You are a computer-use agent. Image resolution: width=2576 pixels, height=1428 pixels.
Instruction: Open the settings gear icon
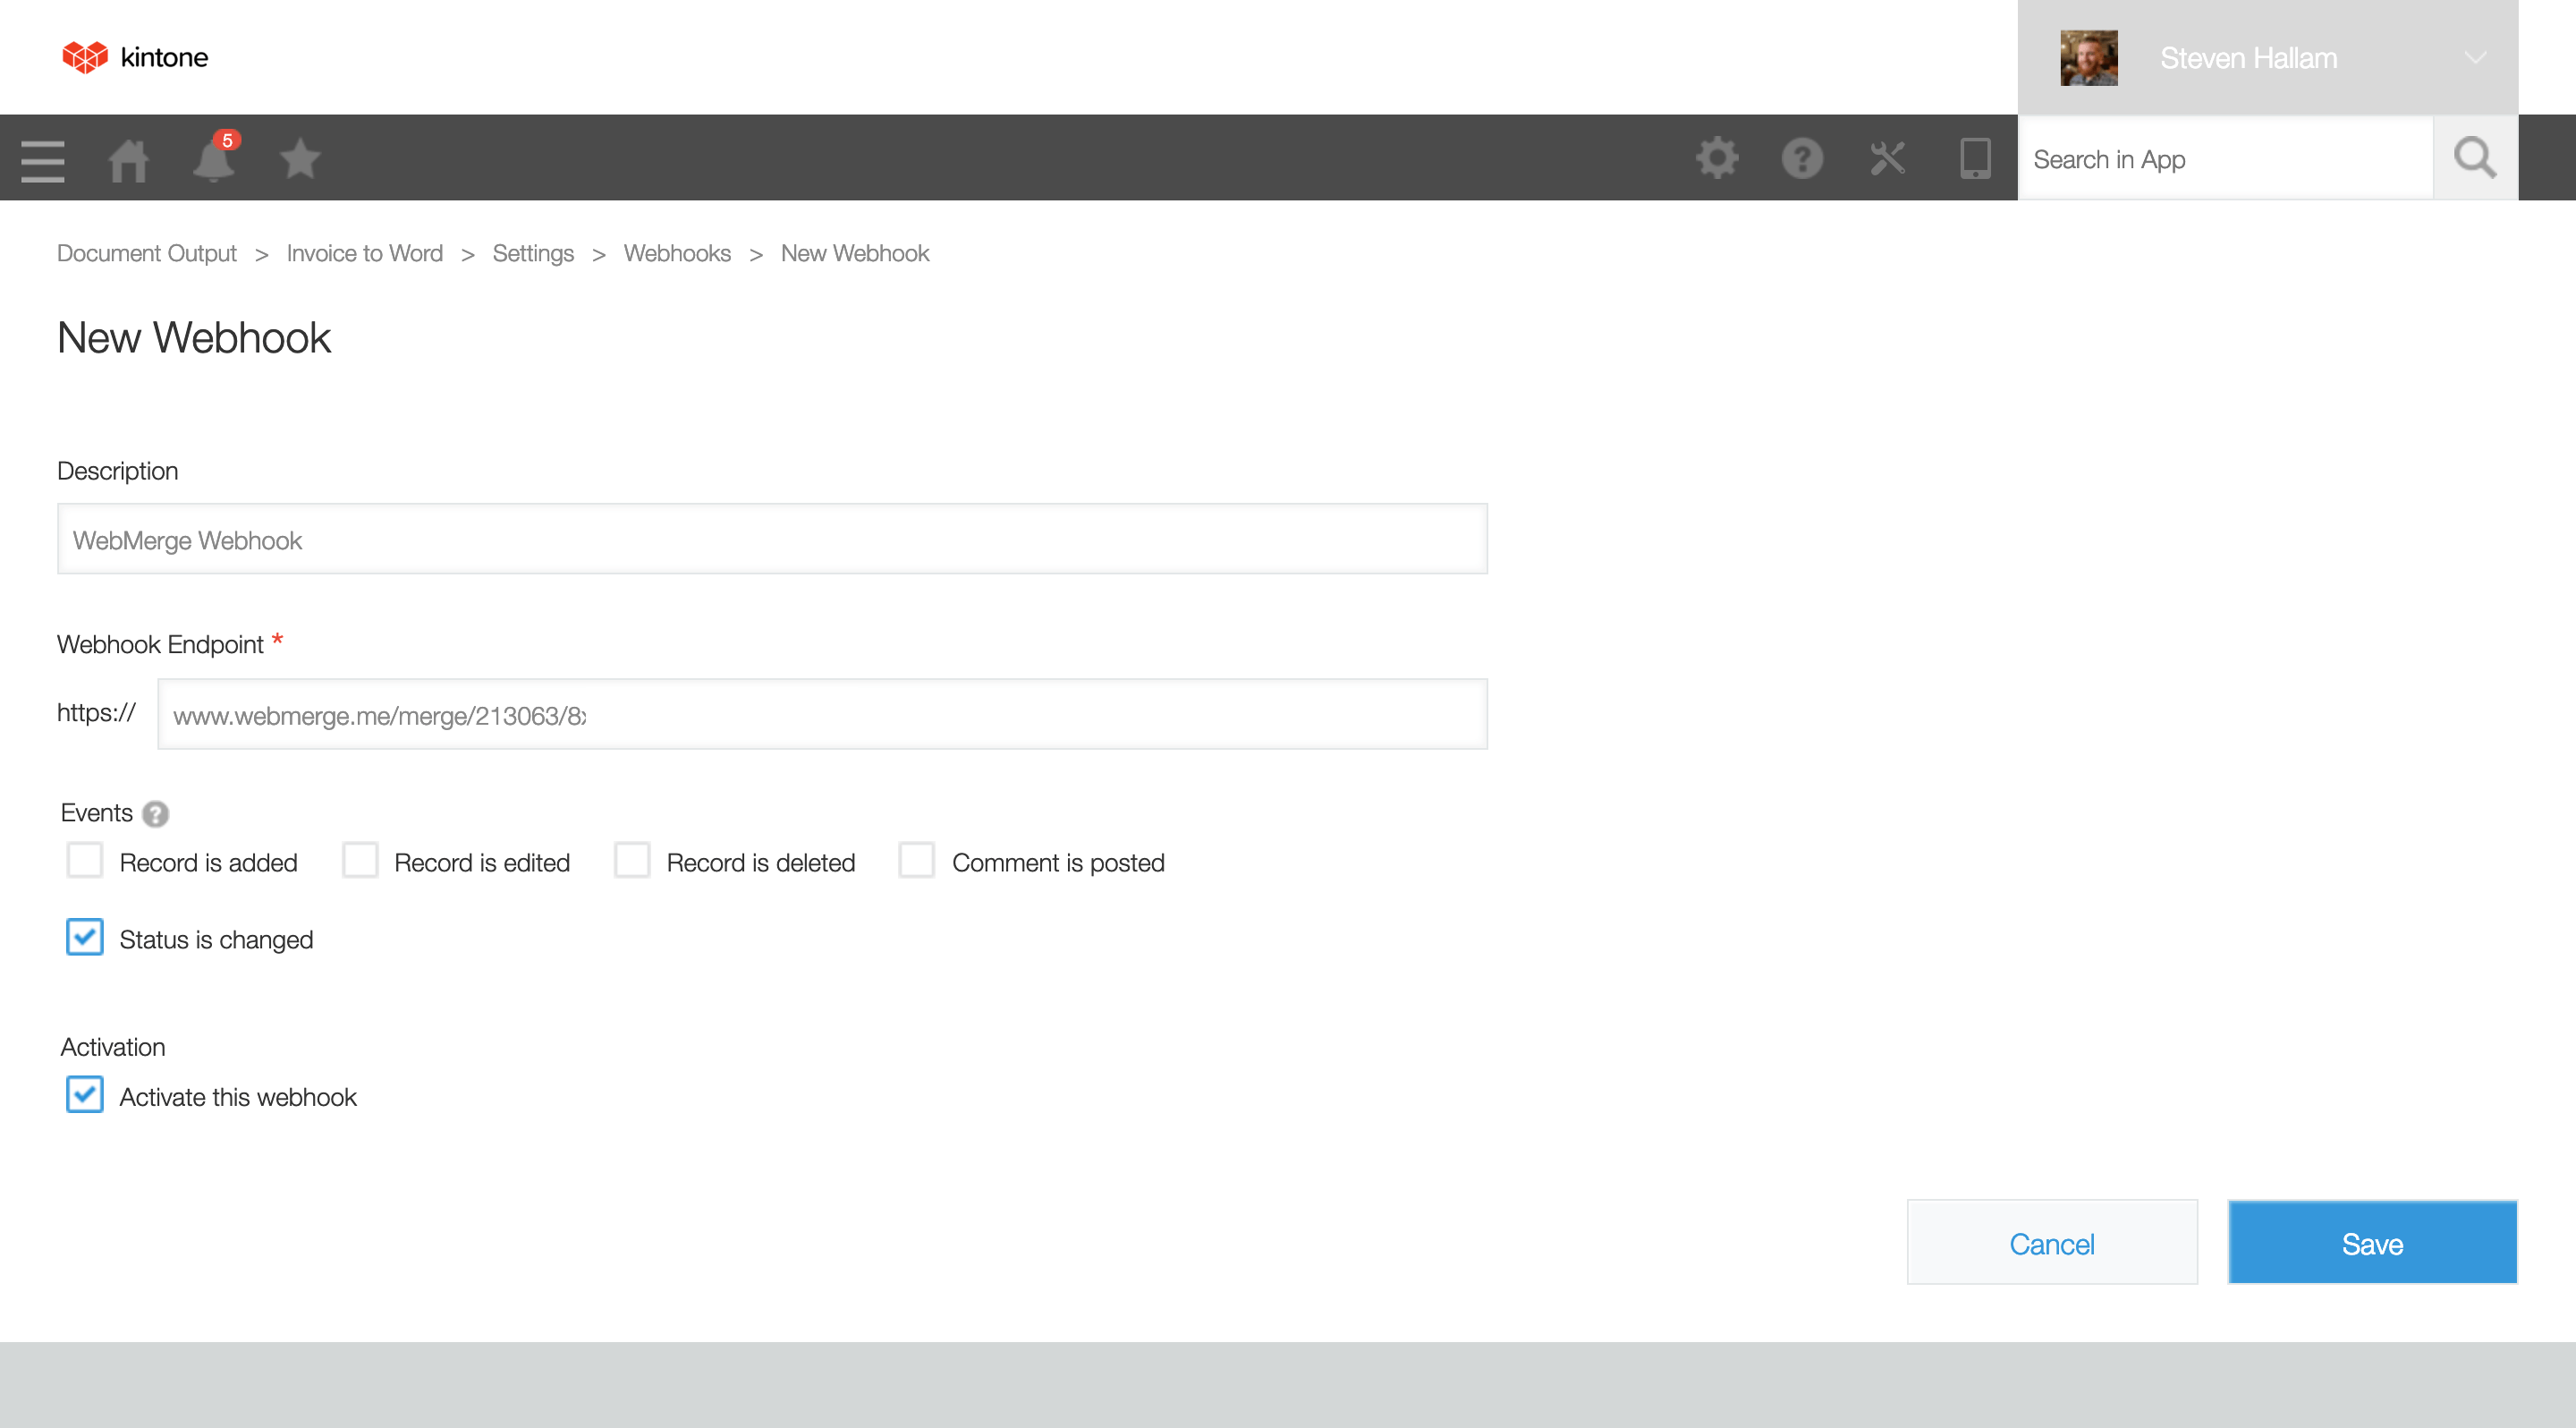(1717, 157)
